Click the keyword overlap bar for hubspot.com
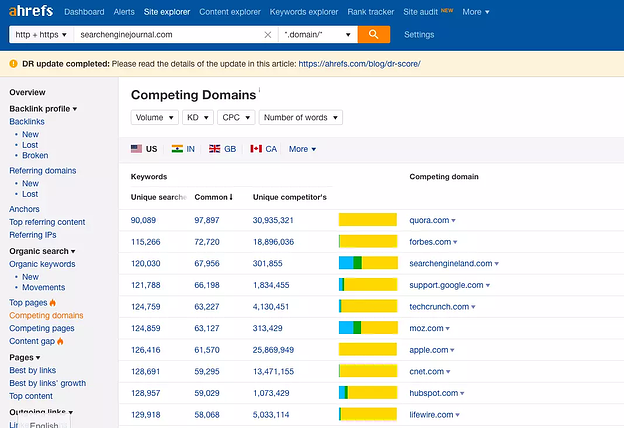The width and height of the screenshot is (624, 428). pyautogui.click(x=368, y=393)
